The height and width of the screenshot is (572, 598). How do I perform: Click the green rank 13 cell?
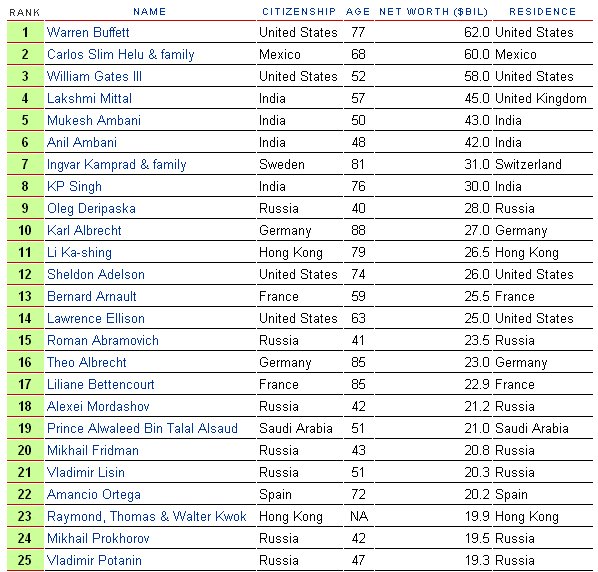click(25, 296)
